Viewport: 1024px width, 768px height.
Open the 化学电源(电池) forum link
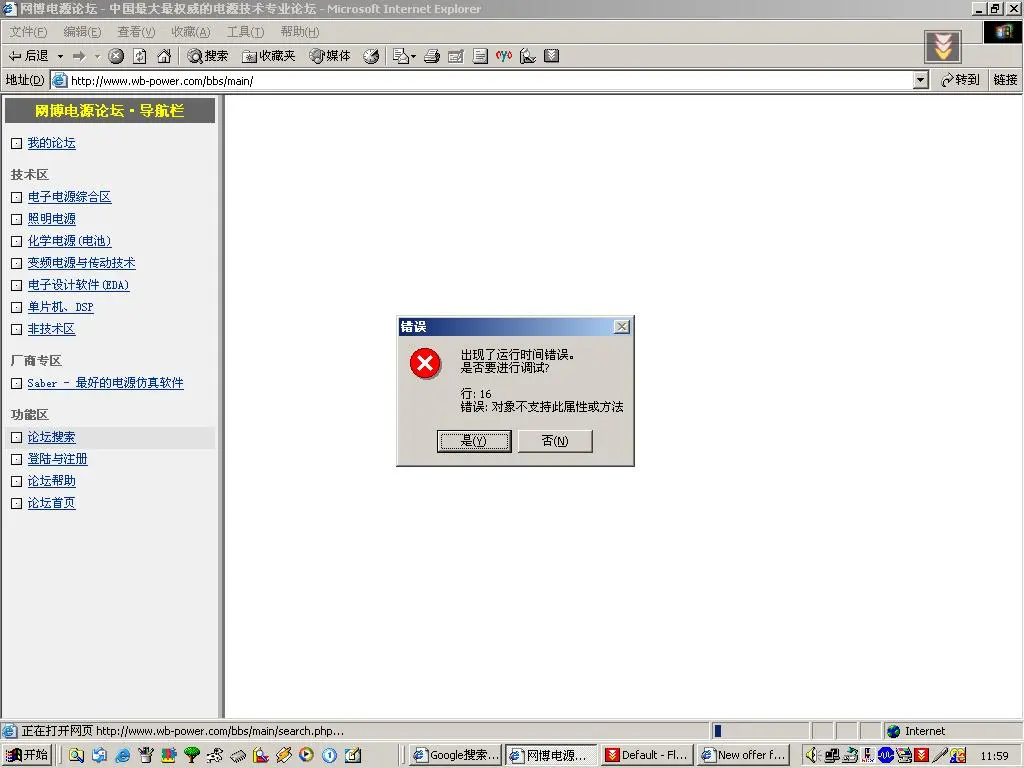[69, 241]
